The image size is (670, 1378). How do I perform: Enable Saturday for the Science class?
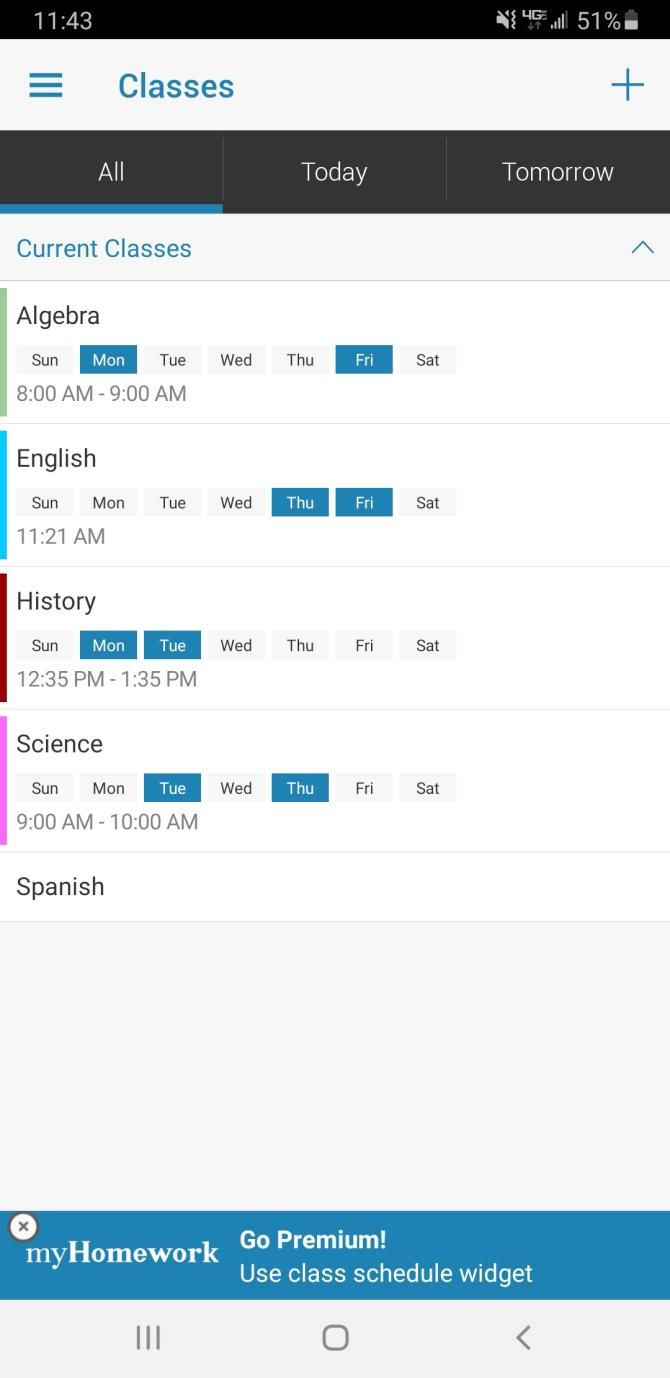point(427,787)
